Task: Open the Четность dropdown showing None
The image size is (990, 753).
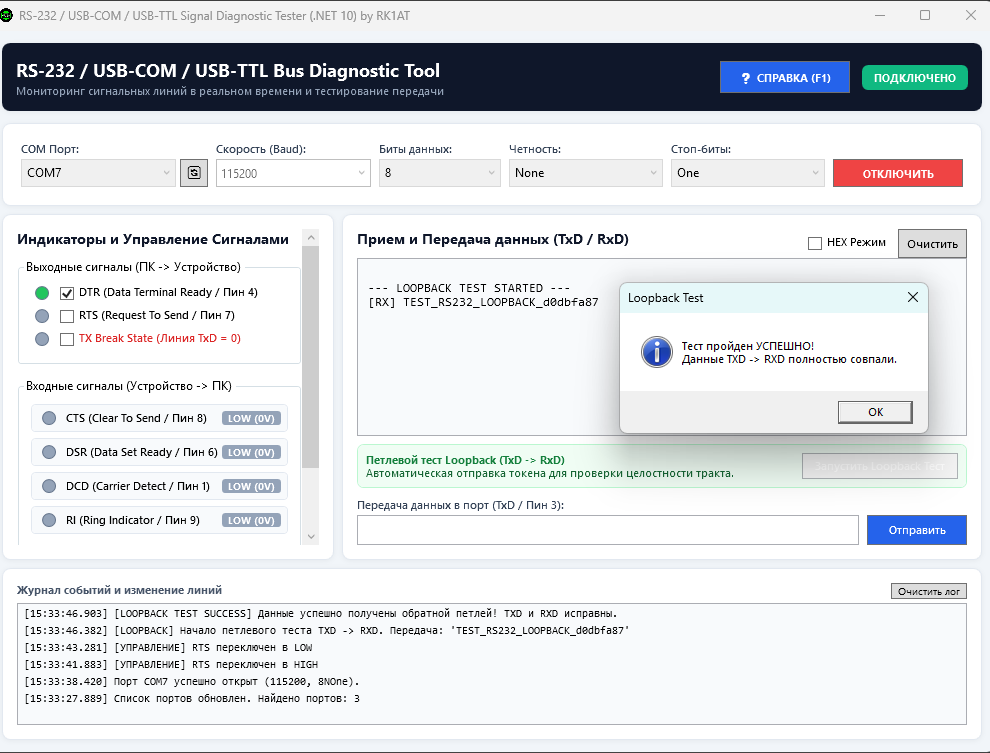Action: point(585,173)
